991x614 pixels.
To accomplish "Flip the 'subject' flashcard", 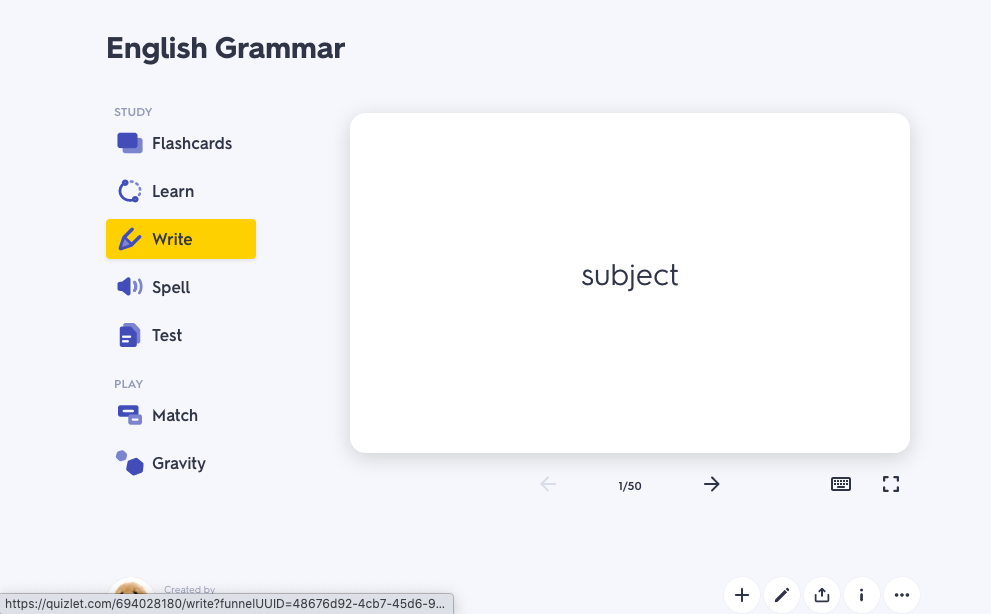I will 630,282.
